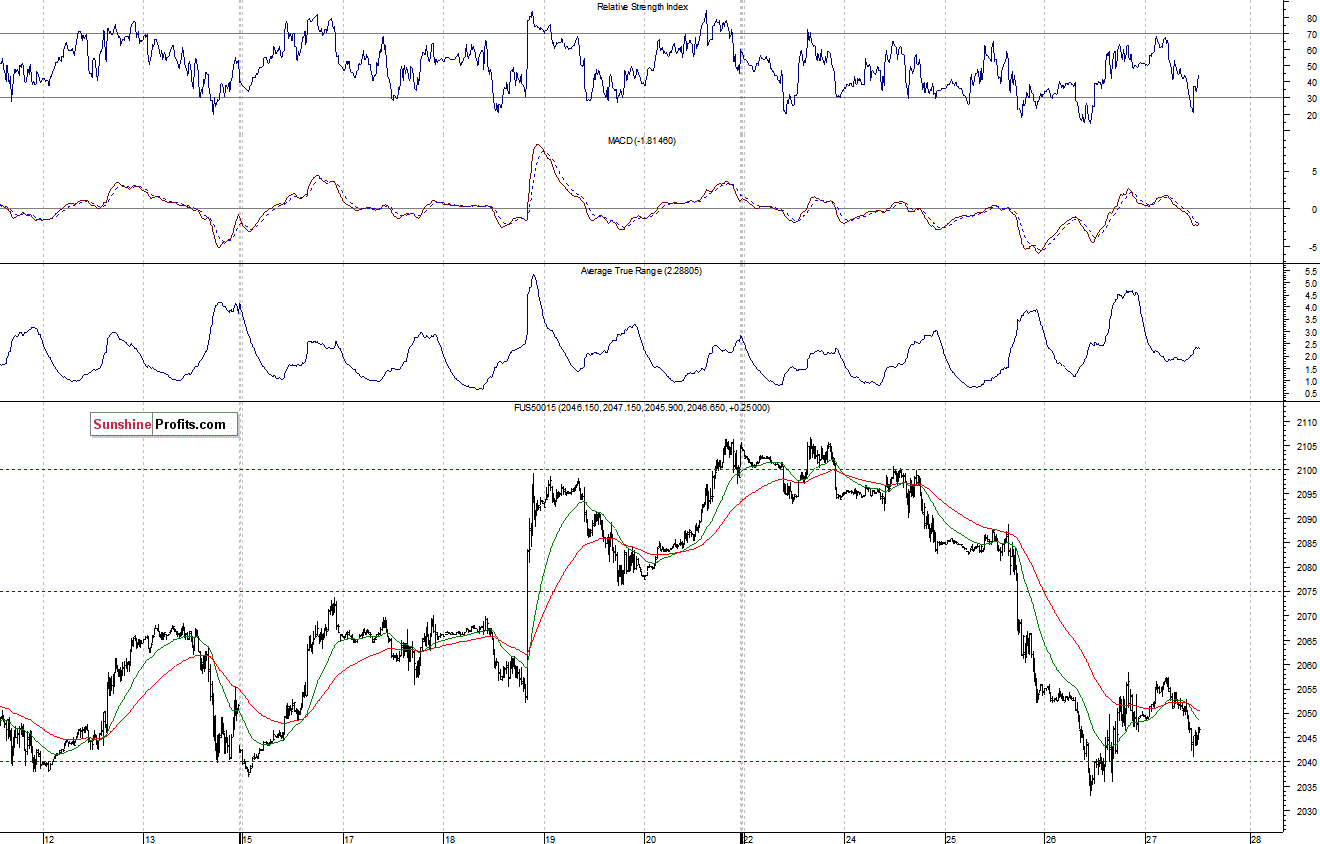
Task: Click the 3.5 label on ATR scale
Action: [x=1309, y=320]
